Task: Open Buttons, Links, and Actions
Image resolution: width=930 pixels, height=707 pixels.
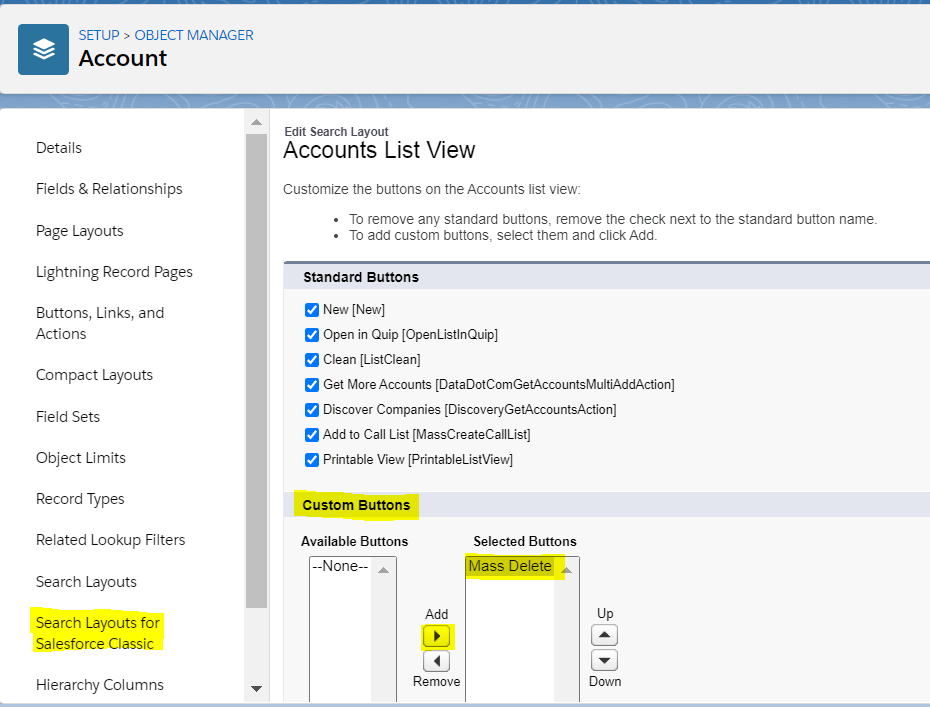Action: pyautogui.click(x=100, y=323)
